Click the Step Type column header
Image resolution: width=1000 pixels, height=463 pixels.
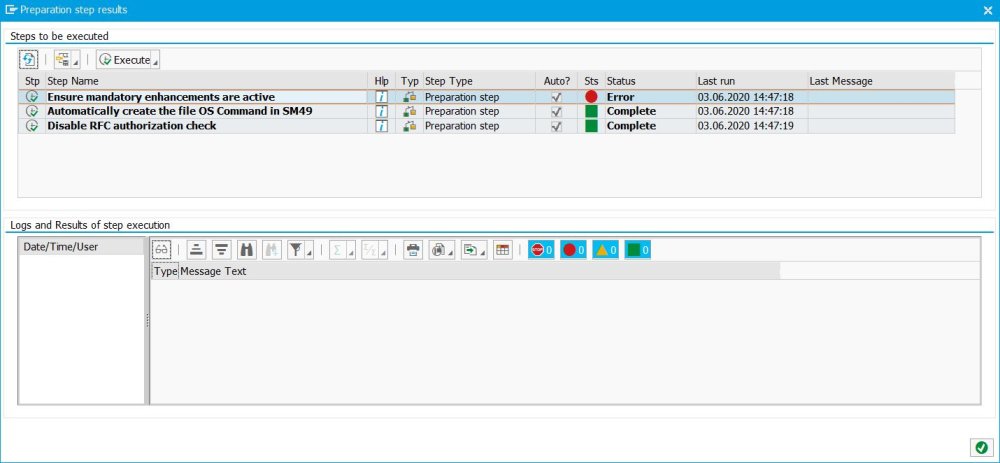tap(479, 81)
